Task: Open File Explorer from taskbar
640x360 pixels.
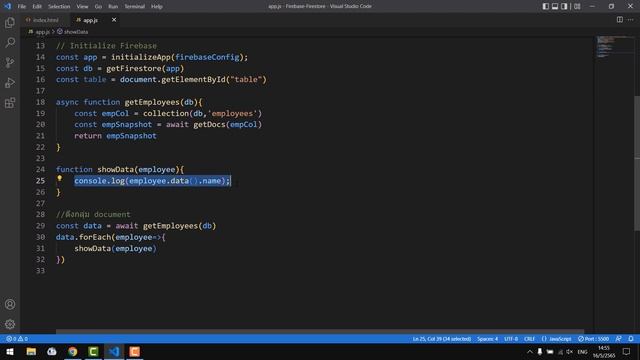Action: 31,351
